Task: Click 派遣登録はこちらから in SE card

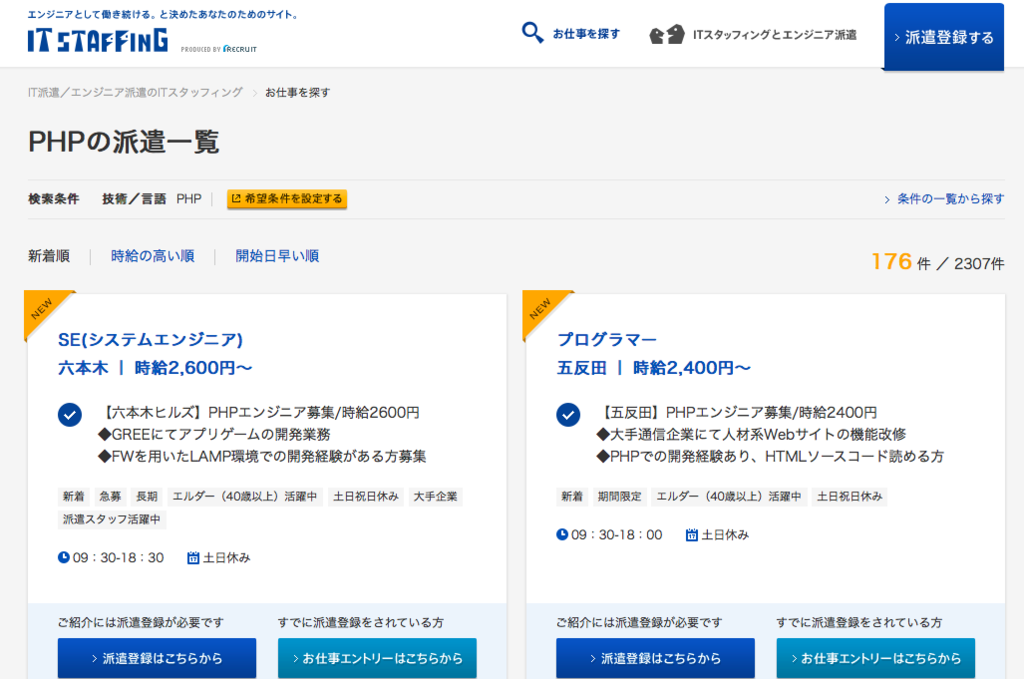Action: coord(157,658)
